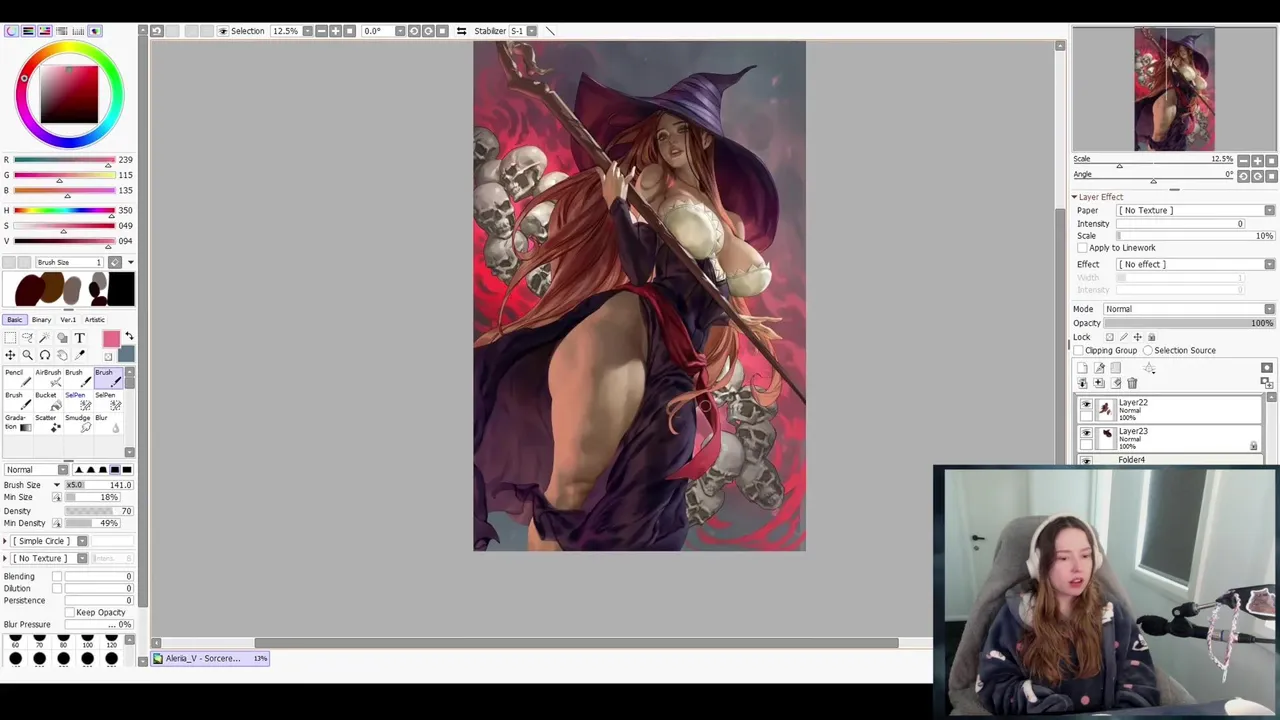This screenshot has width=1280, height=720.
Task: Choose the Pencil brush preset
Action: [17, 379]
